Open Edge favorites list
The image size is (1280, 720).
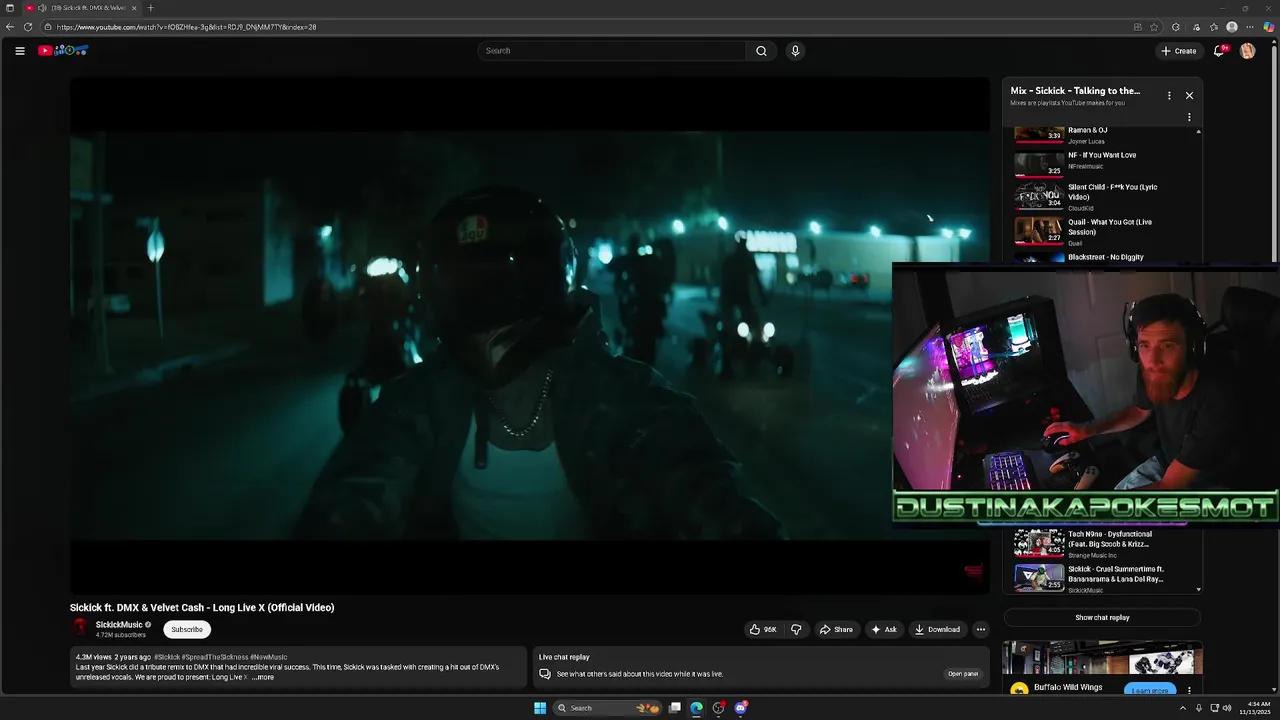click(1214, 27)
